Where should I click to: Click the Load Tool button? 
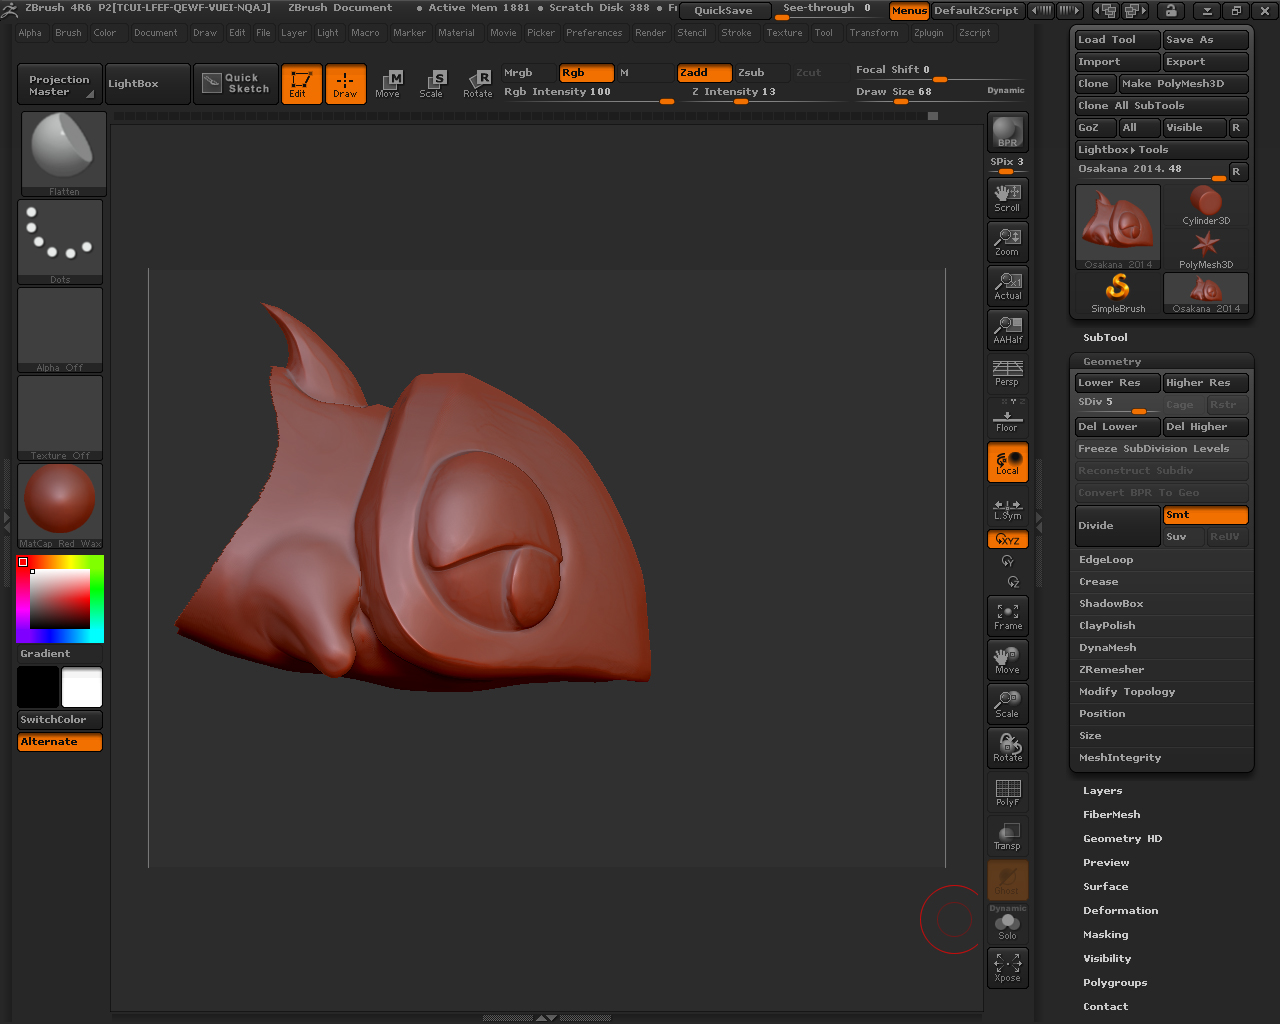[x=1118, y=40]
